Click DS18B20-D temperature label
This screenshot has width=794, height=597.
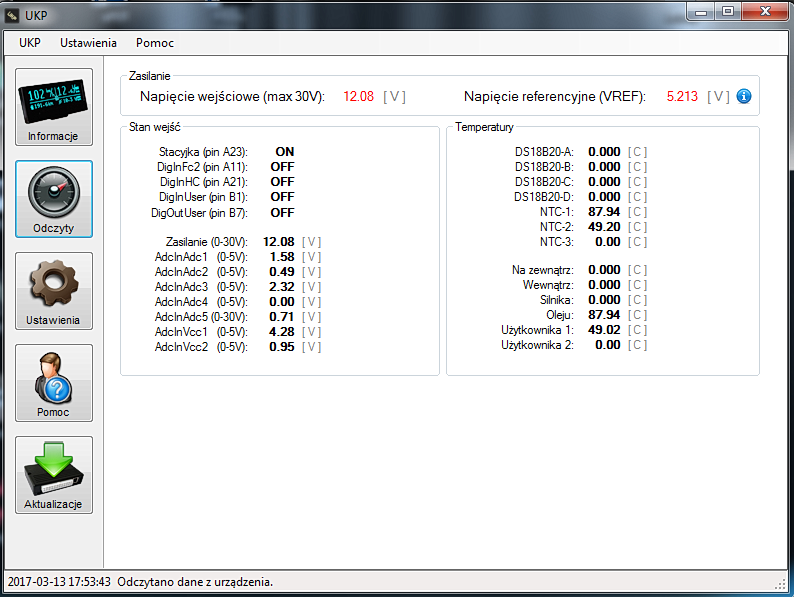544,197
